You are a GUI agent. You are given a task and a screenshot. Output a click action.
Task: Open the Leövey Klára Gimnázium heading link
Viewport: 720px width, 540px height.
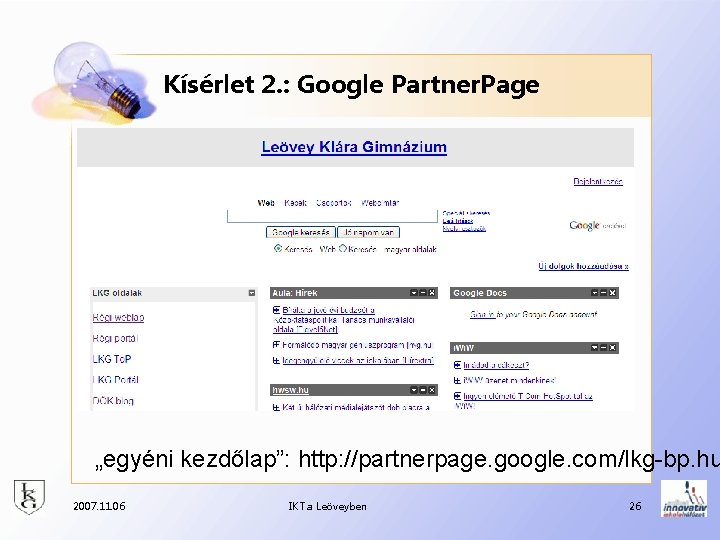(354, 147)
